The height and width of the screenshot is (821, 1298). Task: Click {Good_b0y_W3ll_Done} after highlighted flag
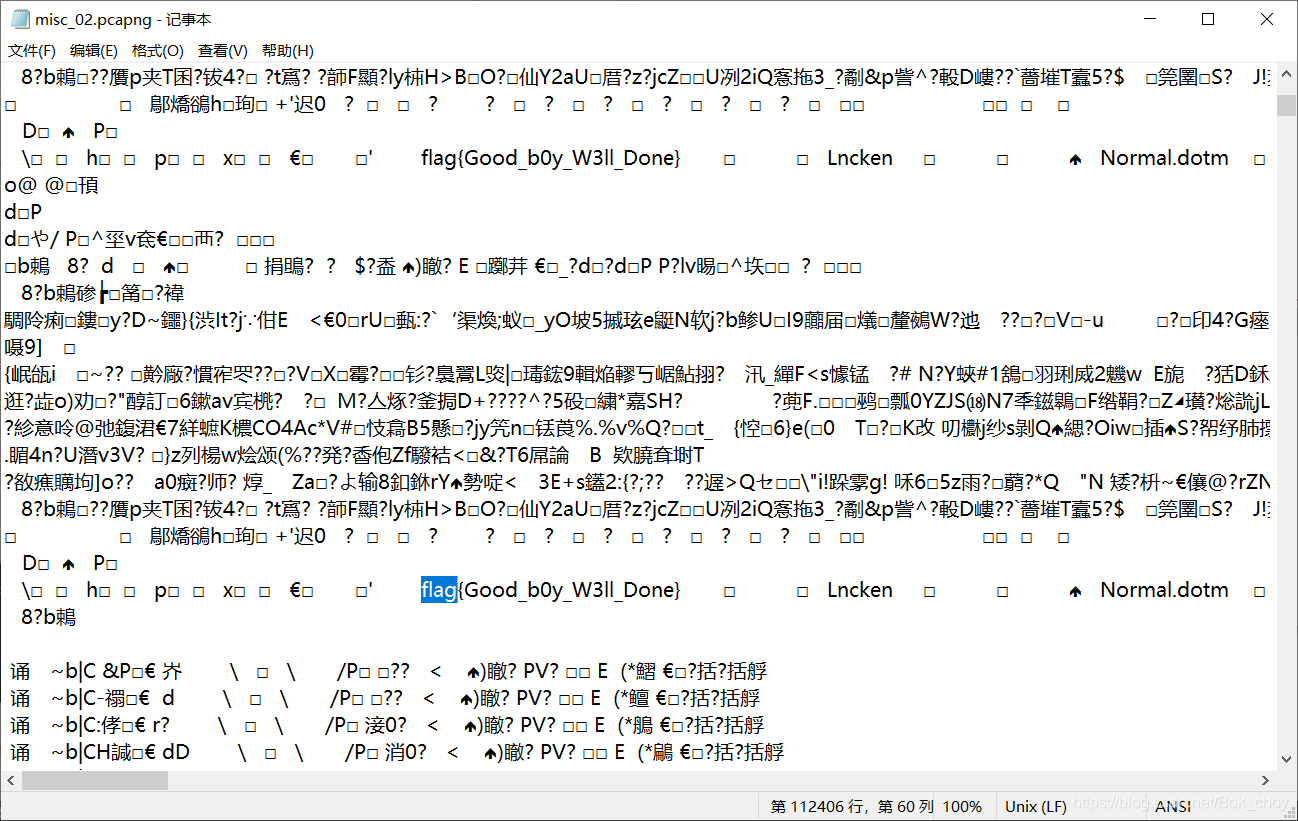pyautogui.click(x=570, y=590)
